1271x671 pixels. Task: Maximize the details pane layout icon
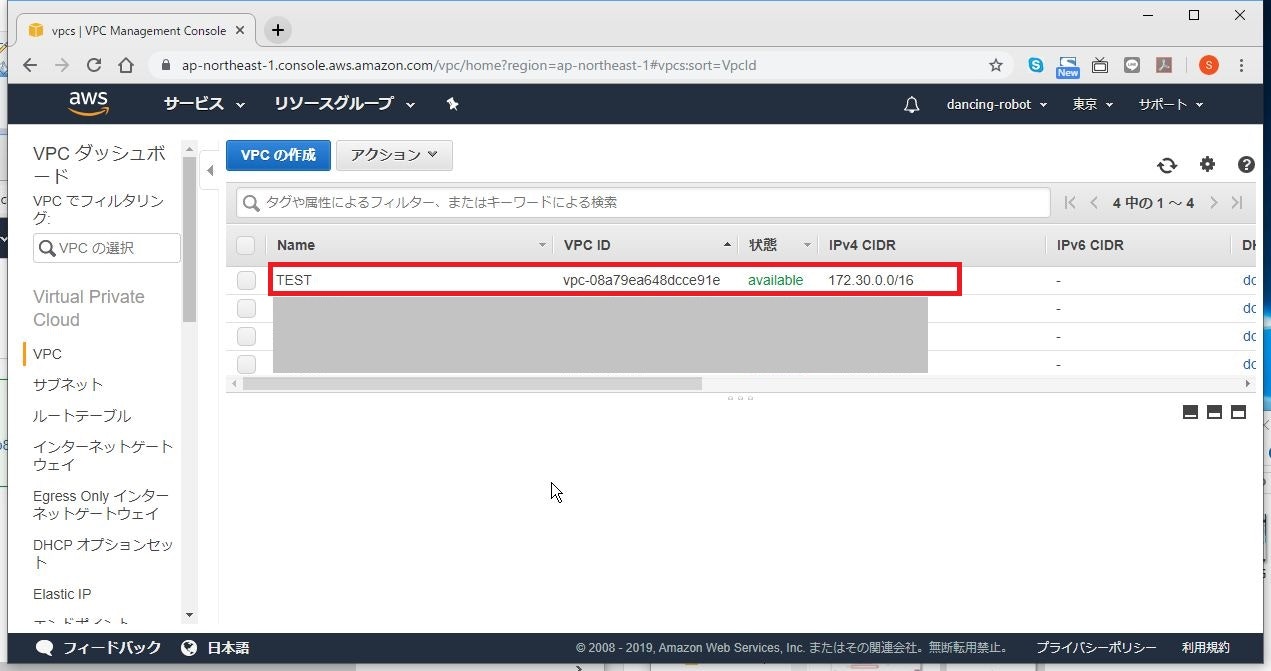1238,412
